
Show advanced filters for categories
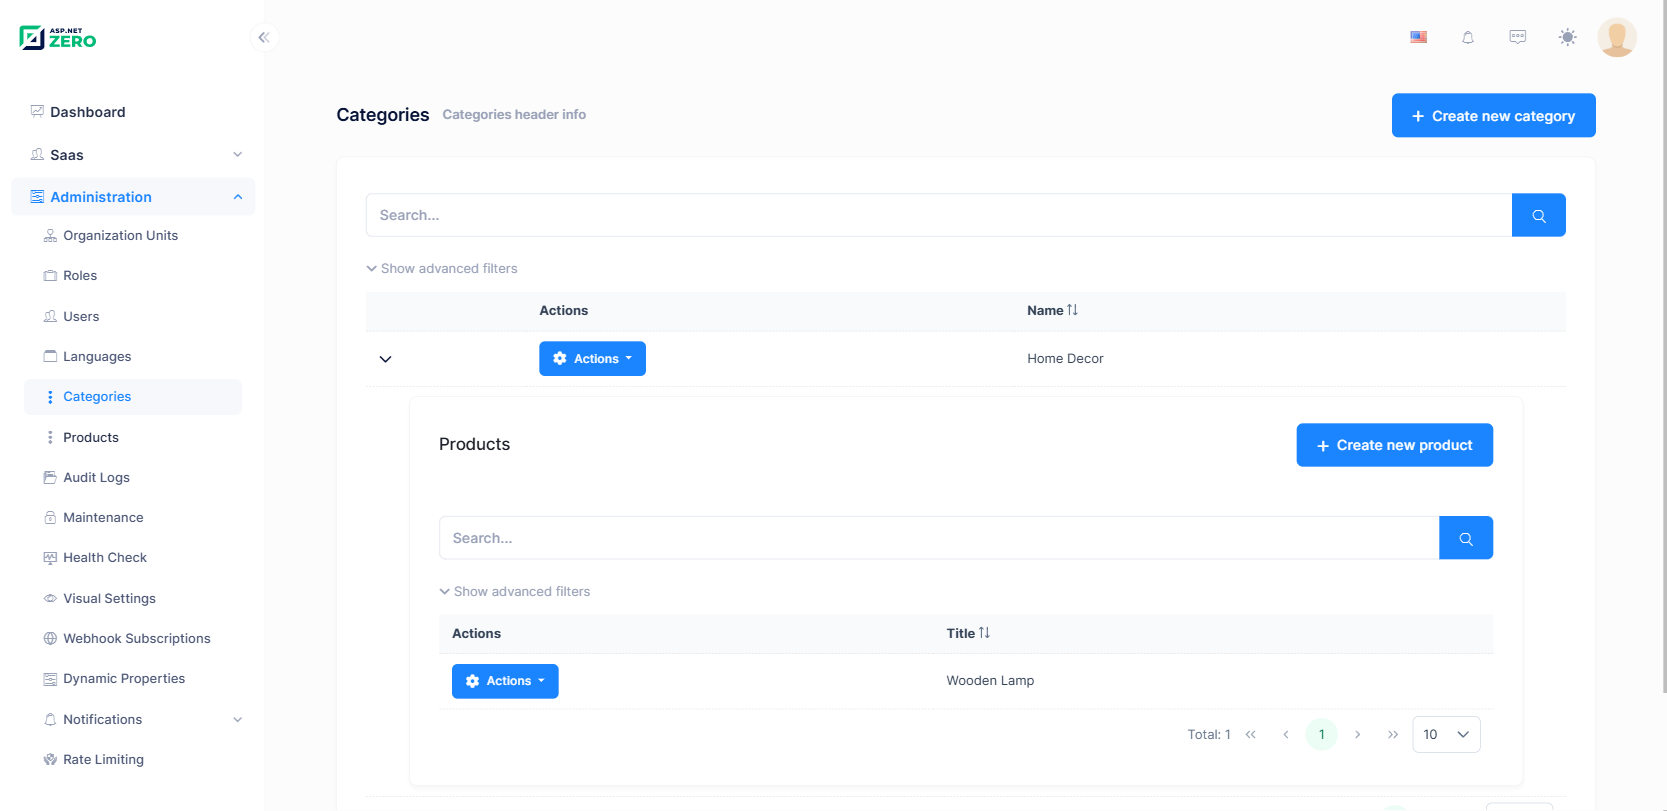(x=442, y=269)
